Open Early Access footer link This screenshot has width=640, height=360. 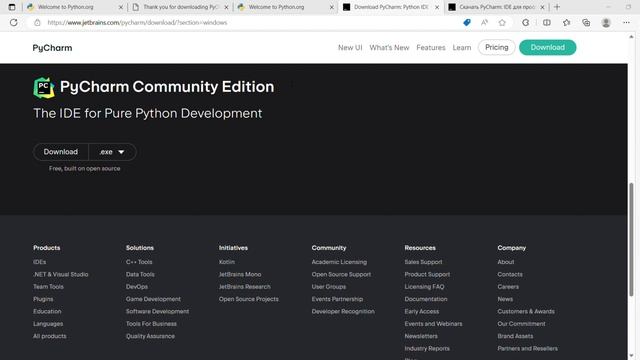(422, 311)
